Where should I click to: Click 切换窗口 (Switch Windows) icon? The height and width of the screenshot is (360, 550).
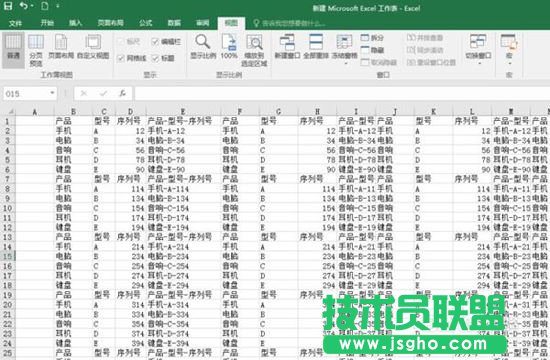[x=478, y=43]
